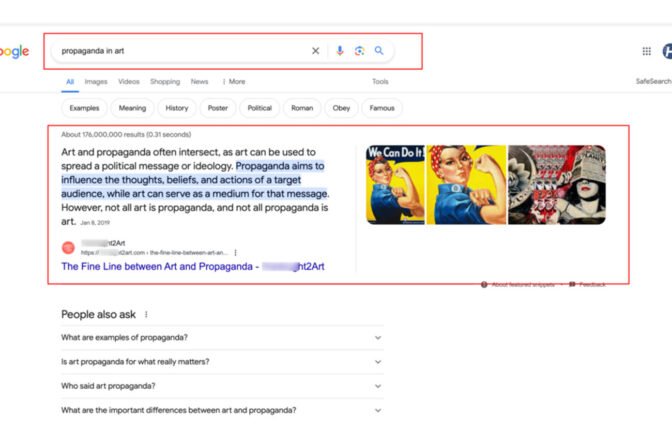Click the magnifying glass search icon

[x=379, y=51]
